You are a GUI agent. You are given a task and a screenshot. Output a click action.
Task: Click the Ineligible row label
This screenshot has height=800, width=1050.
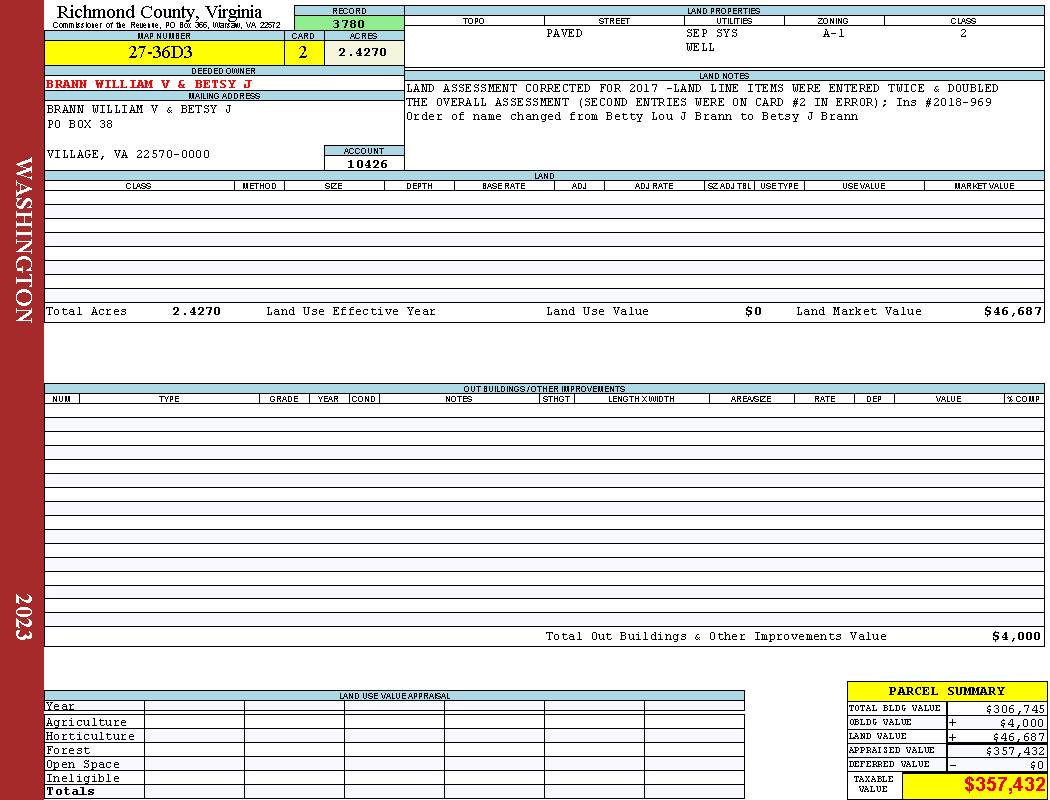pyautogui.click(x=82, y=779)
